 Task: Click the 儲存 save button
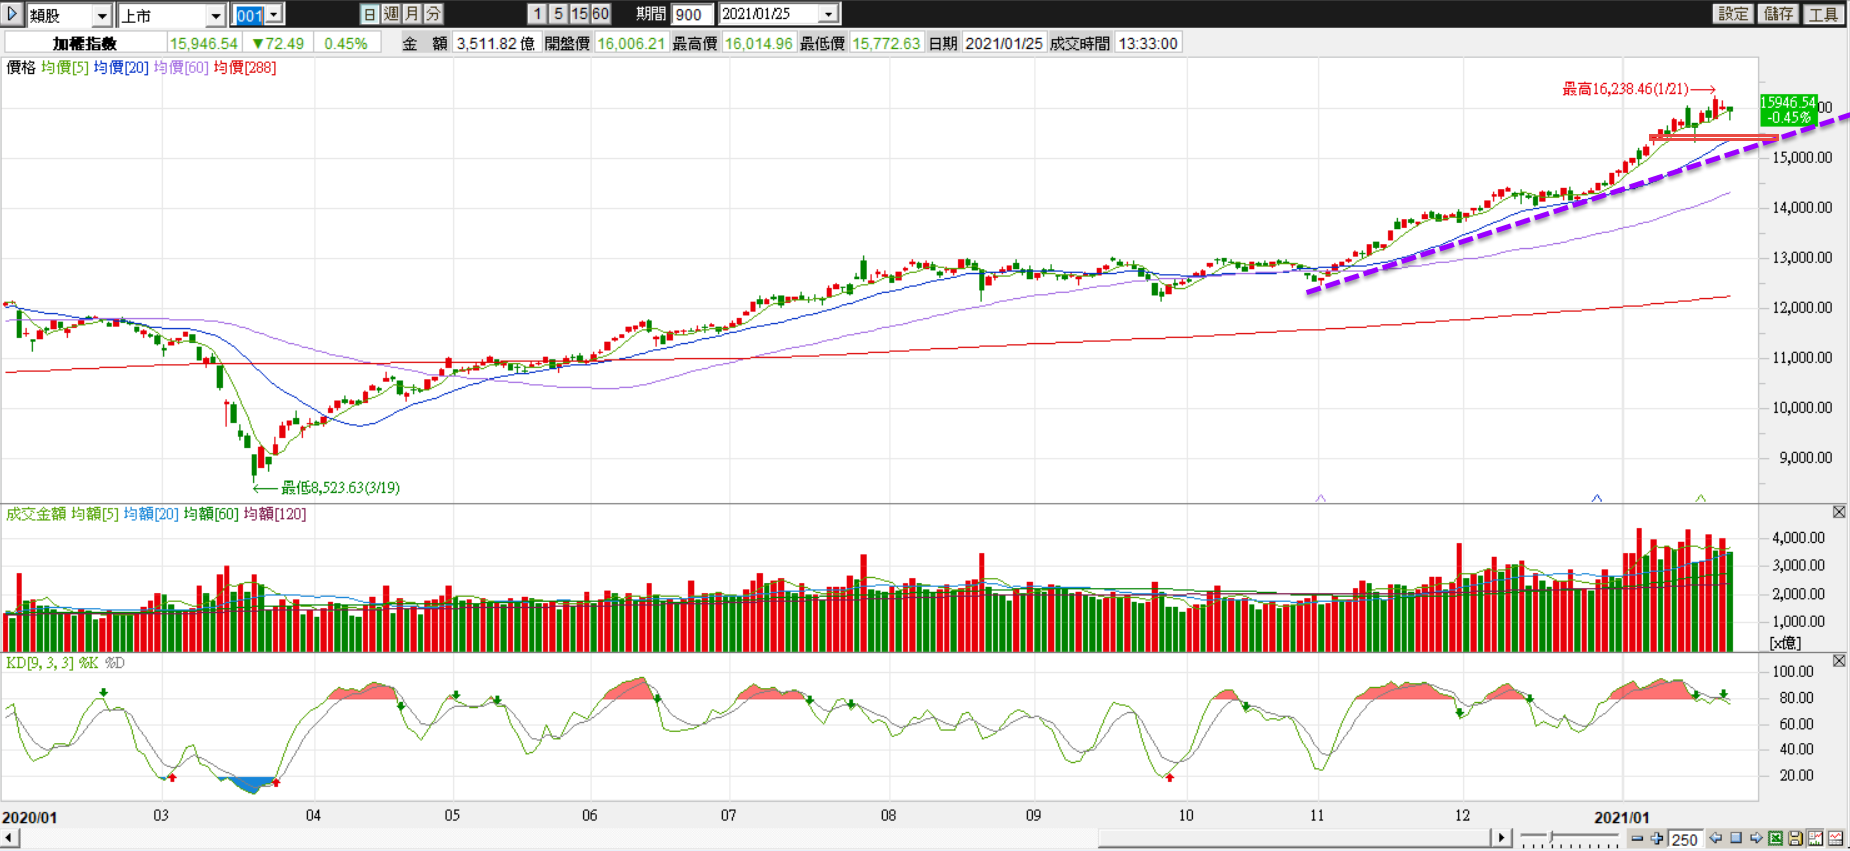tap(1778, 14)
